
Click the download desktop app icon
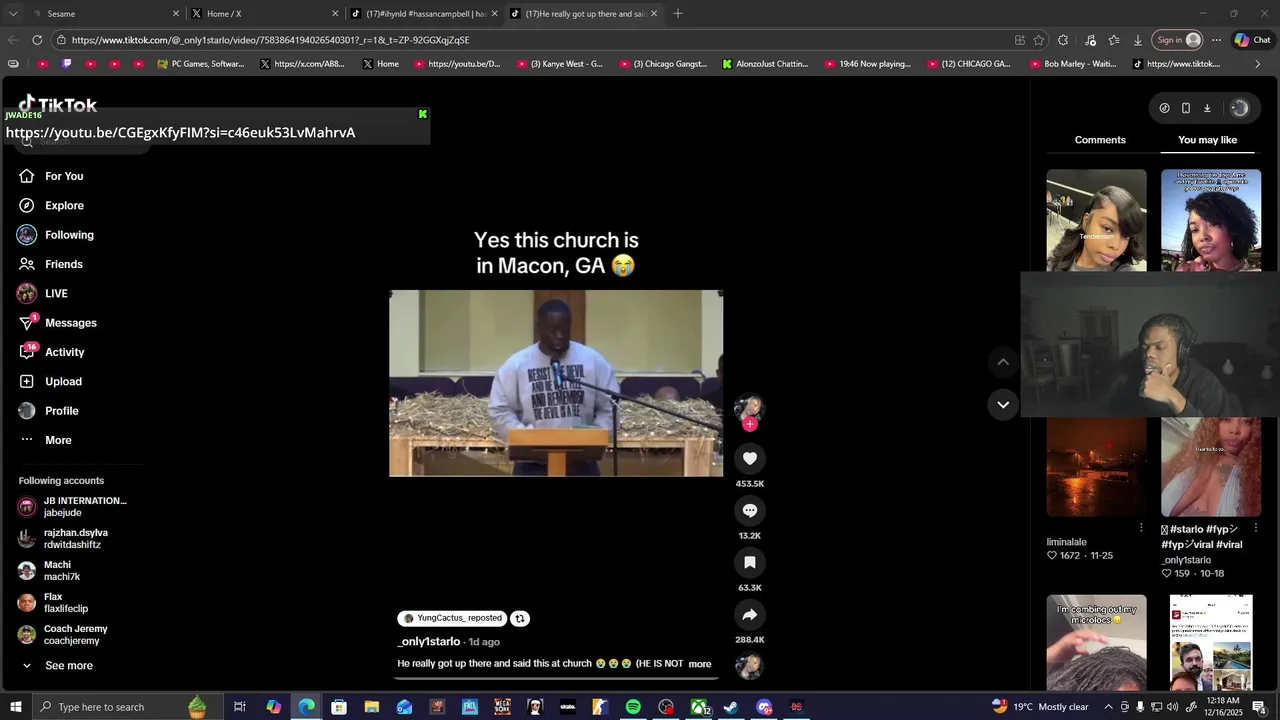point(1207,108)
